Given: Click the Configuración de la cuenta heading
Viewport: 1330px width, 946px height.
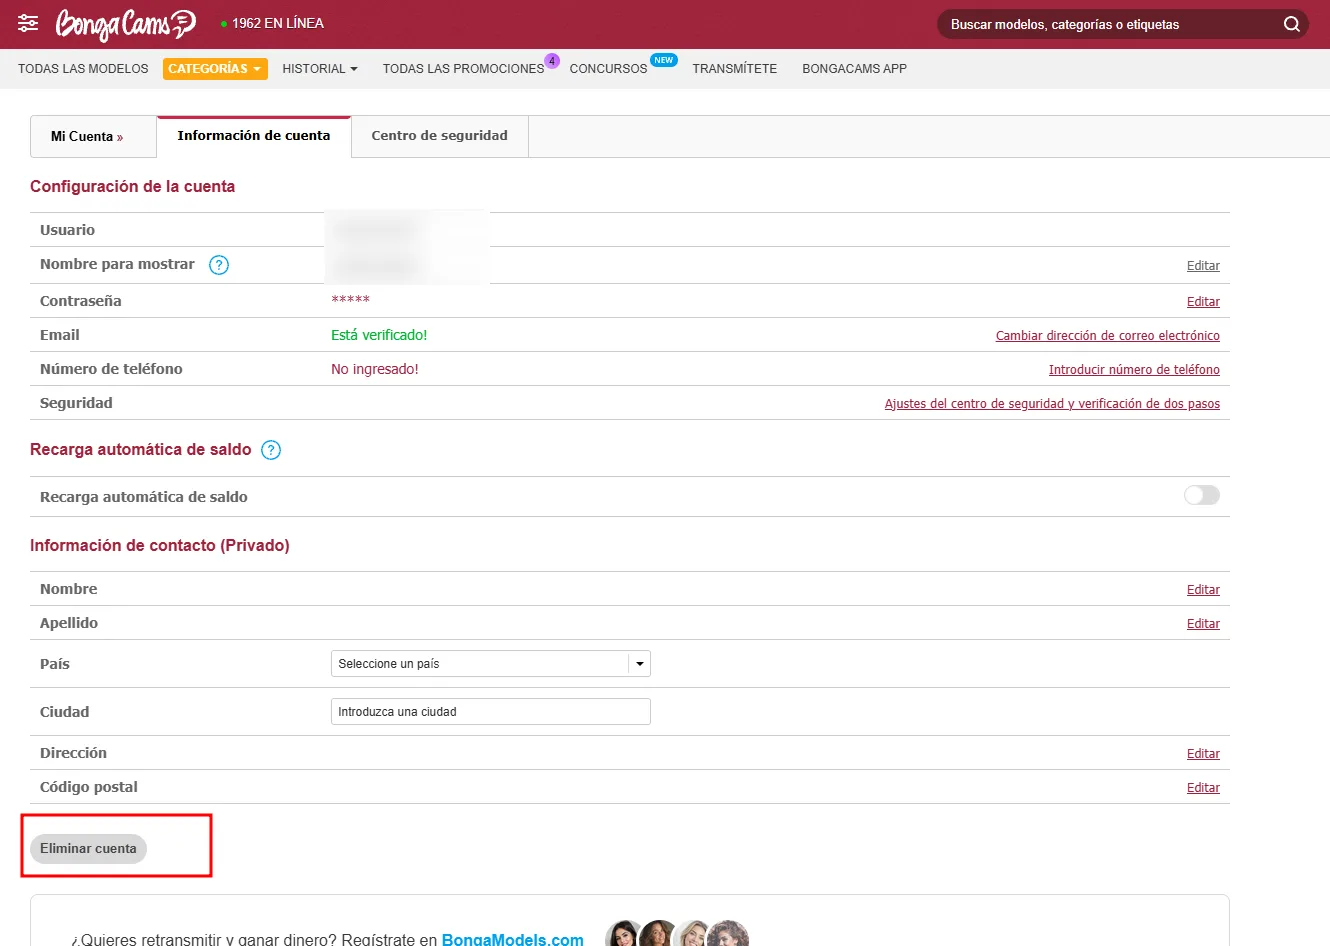Looking at the screenshot, I should 133,187.
